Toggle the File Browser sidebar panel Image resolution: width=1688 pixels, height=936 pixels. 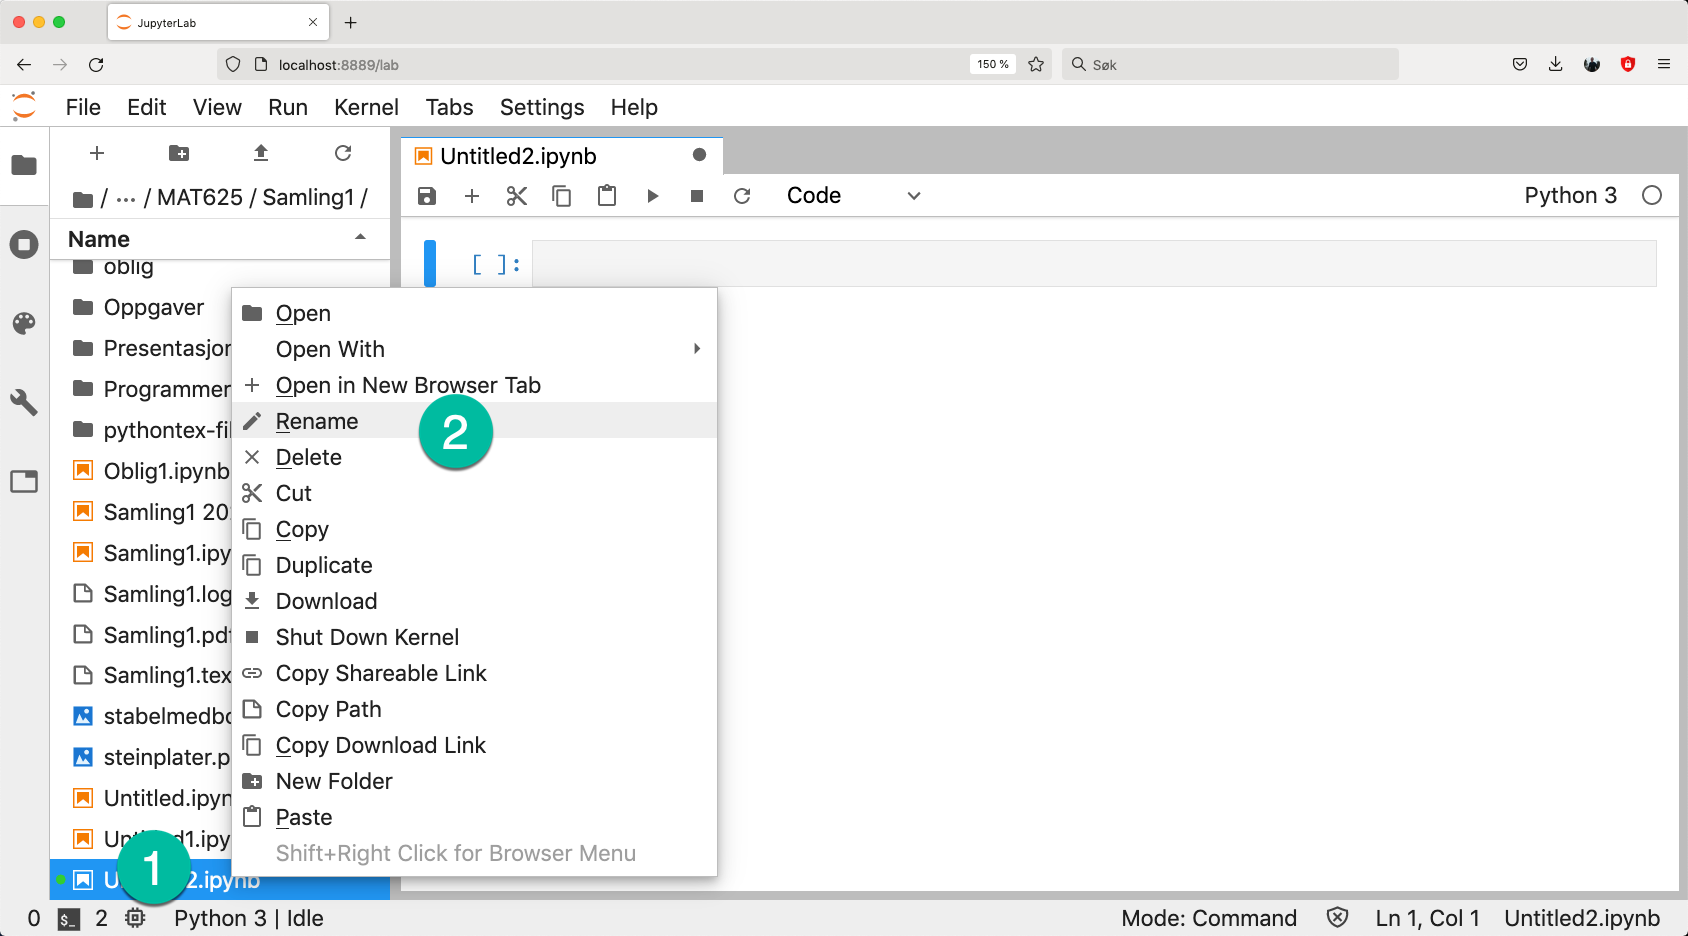tap(24, 165)
